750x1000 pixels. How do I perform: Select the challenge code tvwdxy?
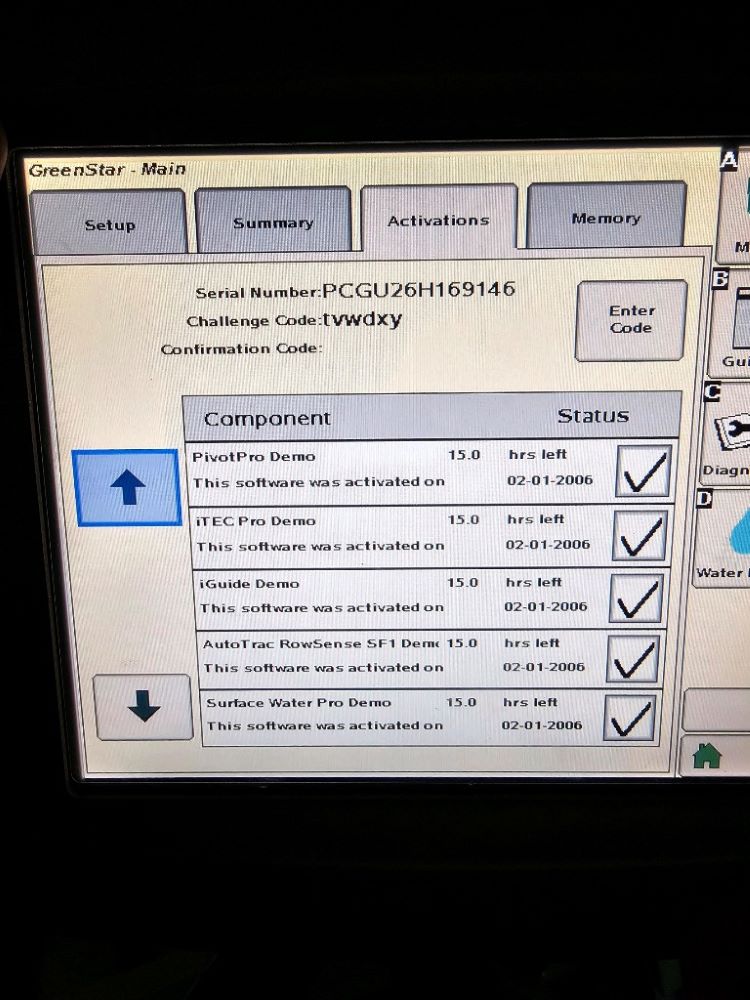pos(362,318)
